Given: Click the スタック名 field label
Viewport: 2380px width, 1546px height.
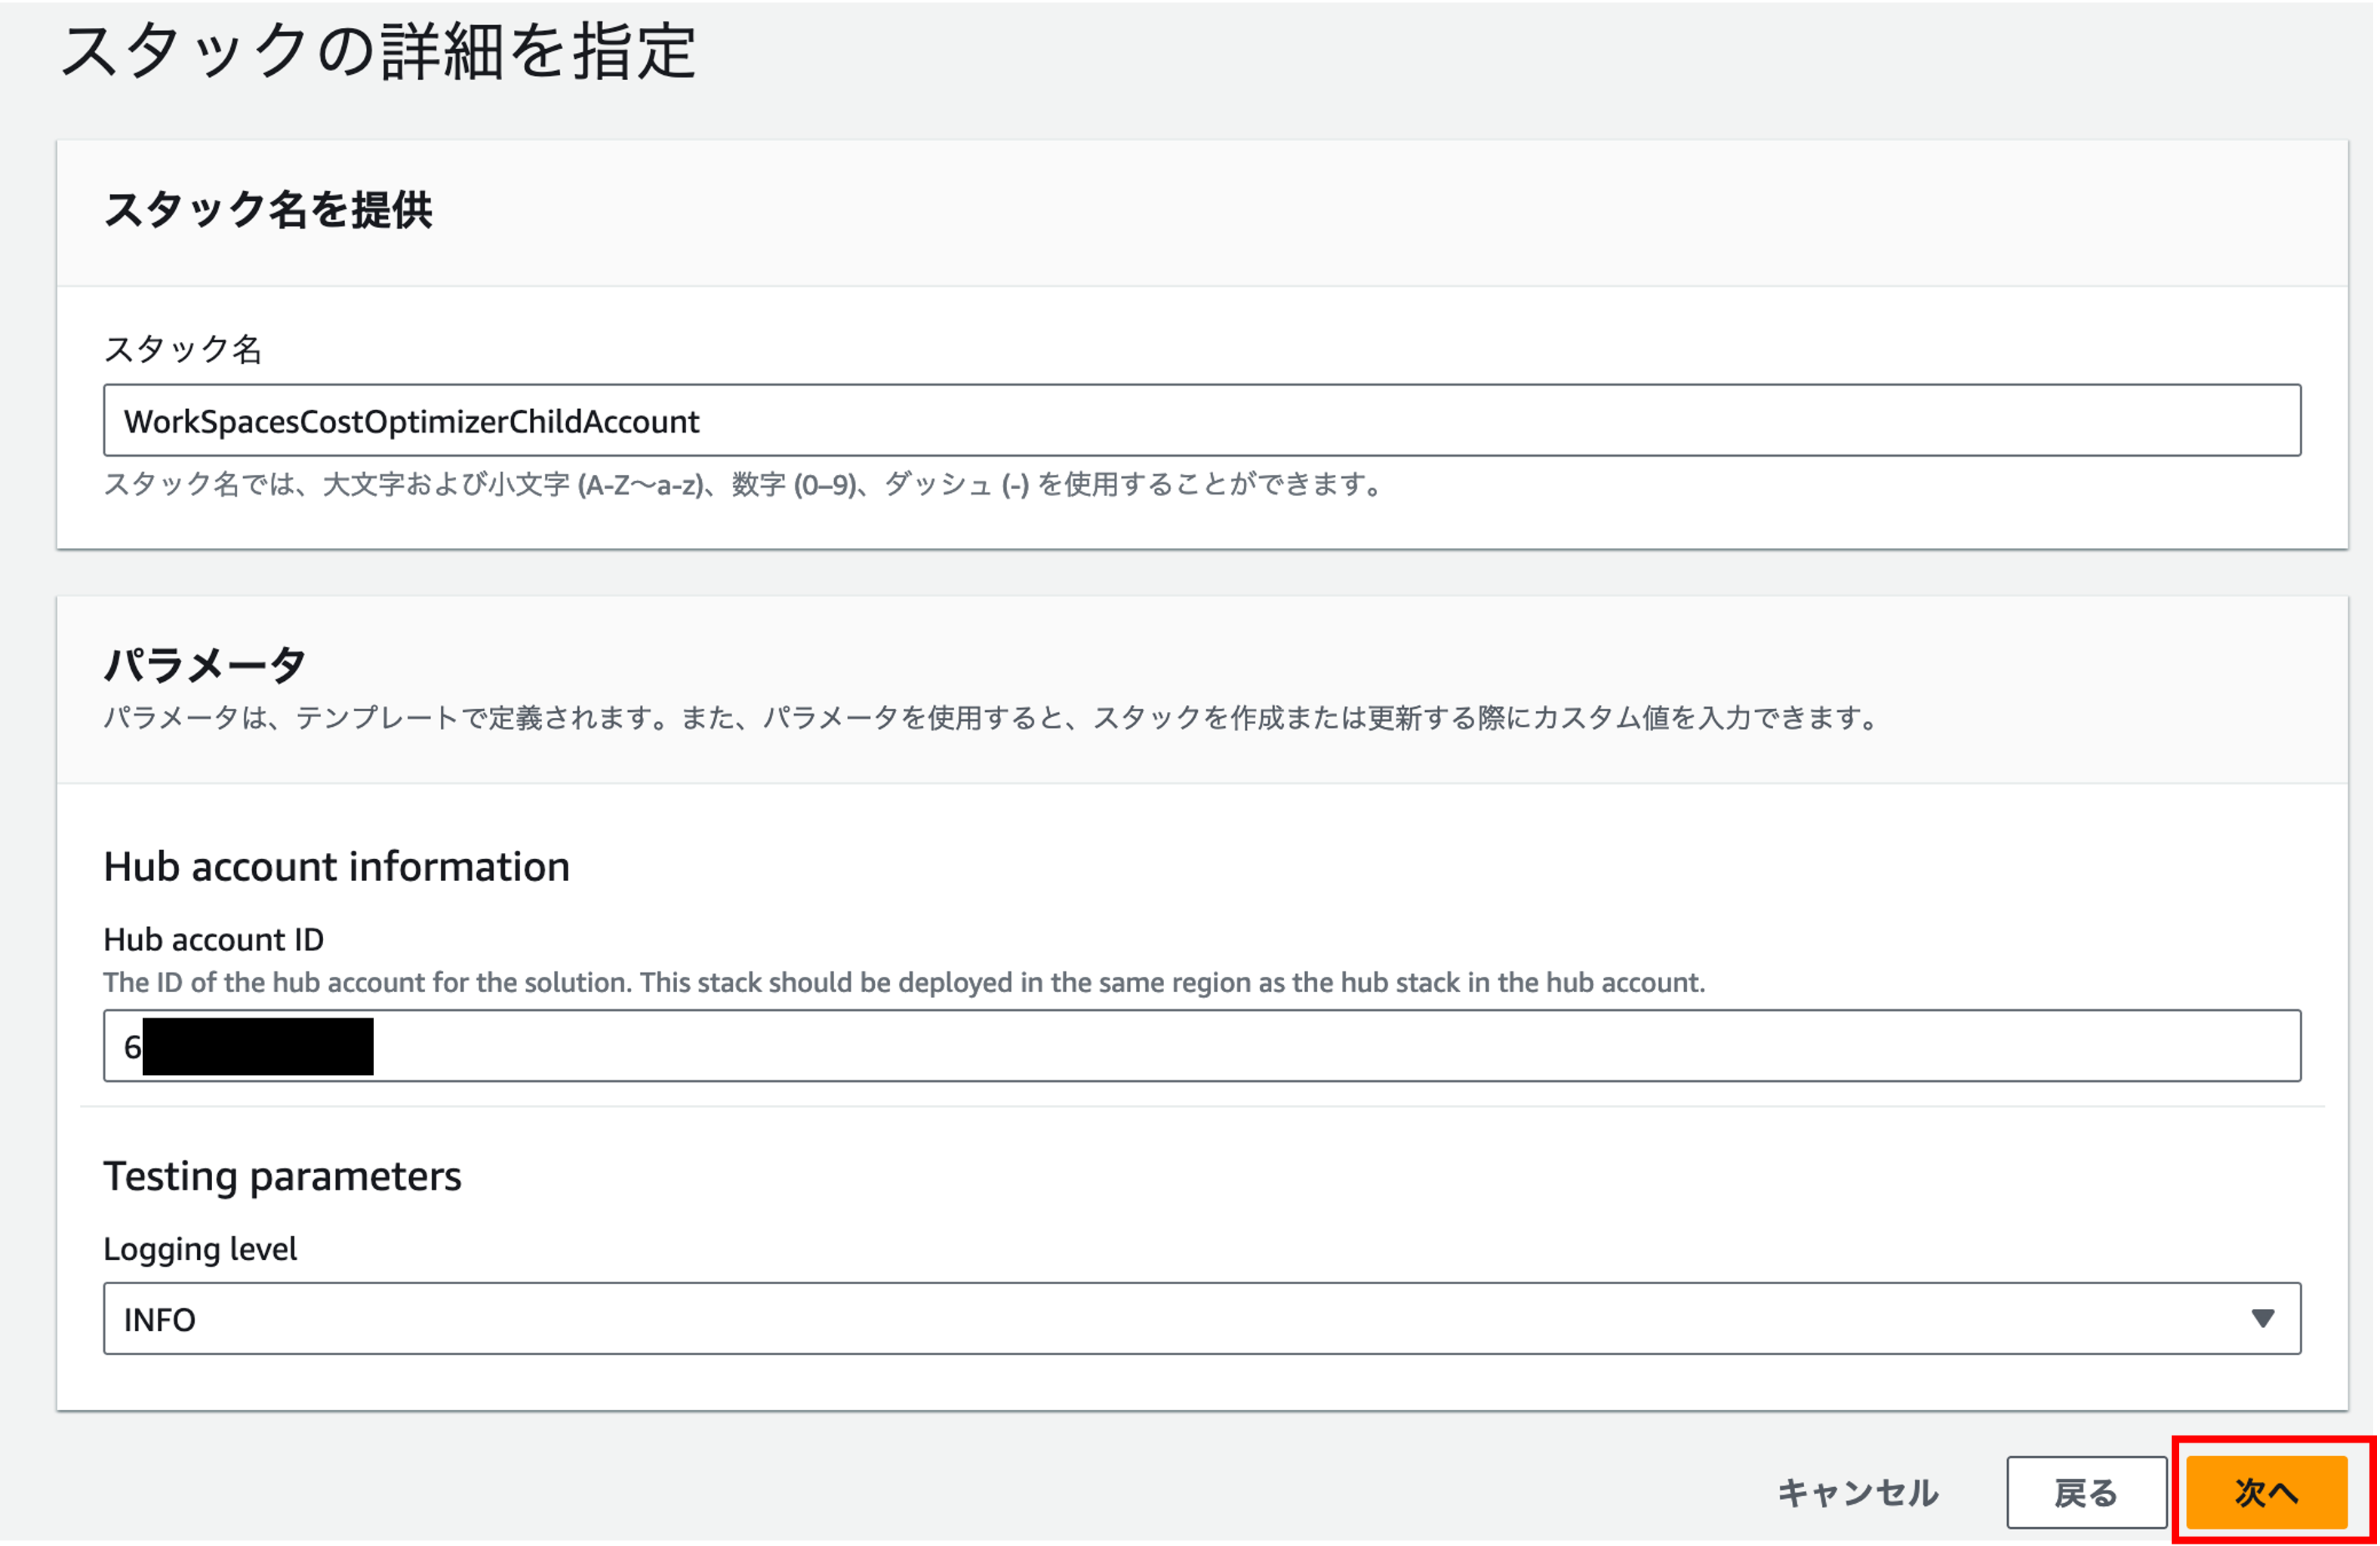Looking at the screenshot, I should [x=183, y=349].
